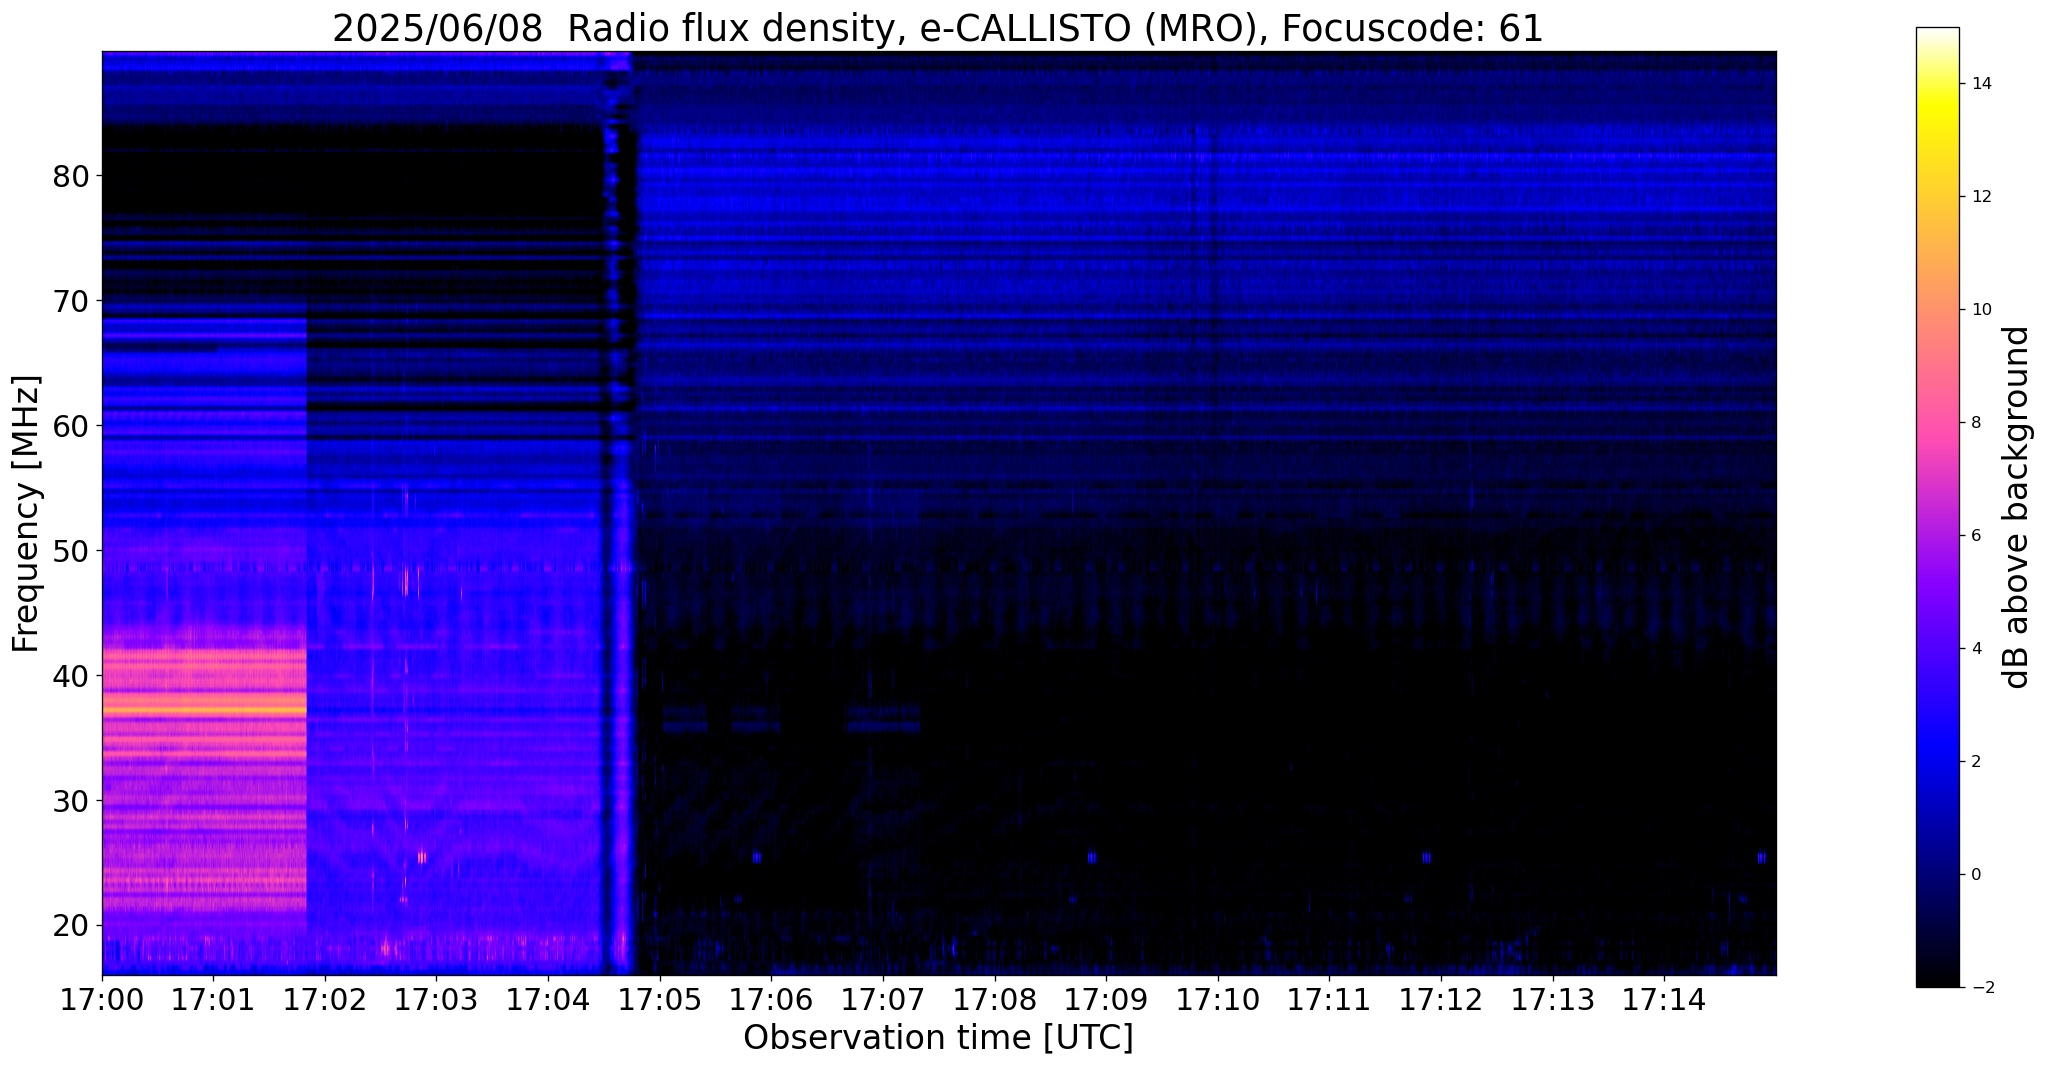The height and width of the screenshot is (1067, 2047).
Task: Click the 14 dB colorbar tick label
Action: [1980, 84]
